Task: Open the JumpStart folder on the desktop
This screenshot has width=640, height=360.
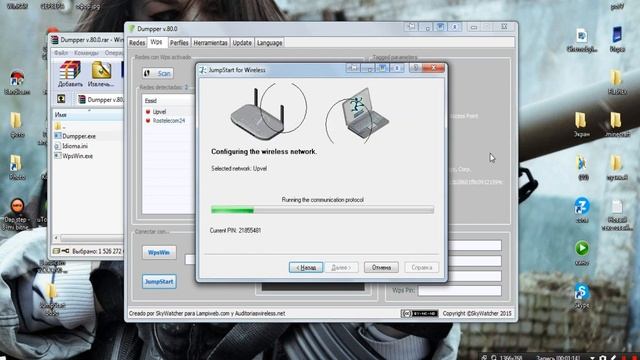Action: coord(51,299)
